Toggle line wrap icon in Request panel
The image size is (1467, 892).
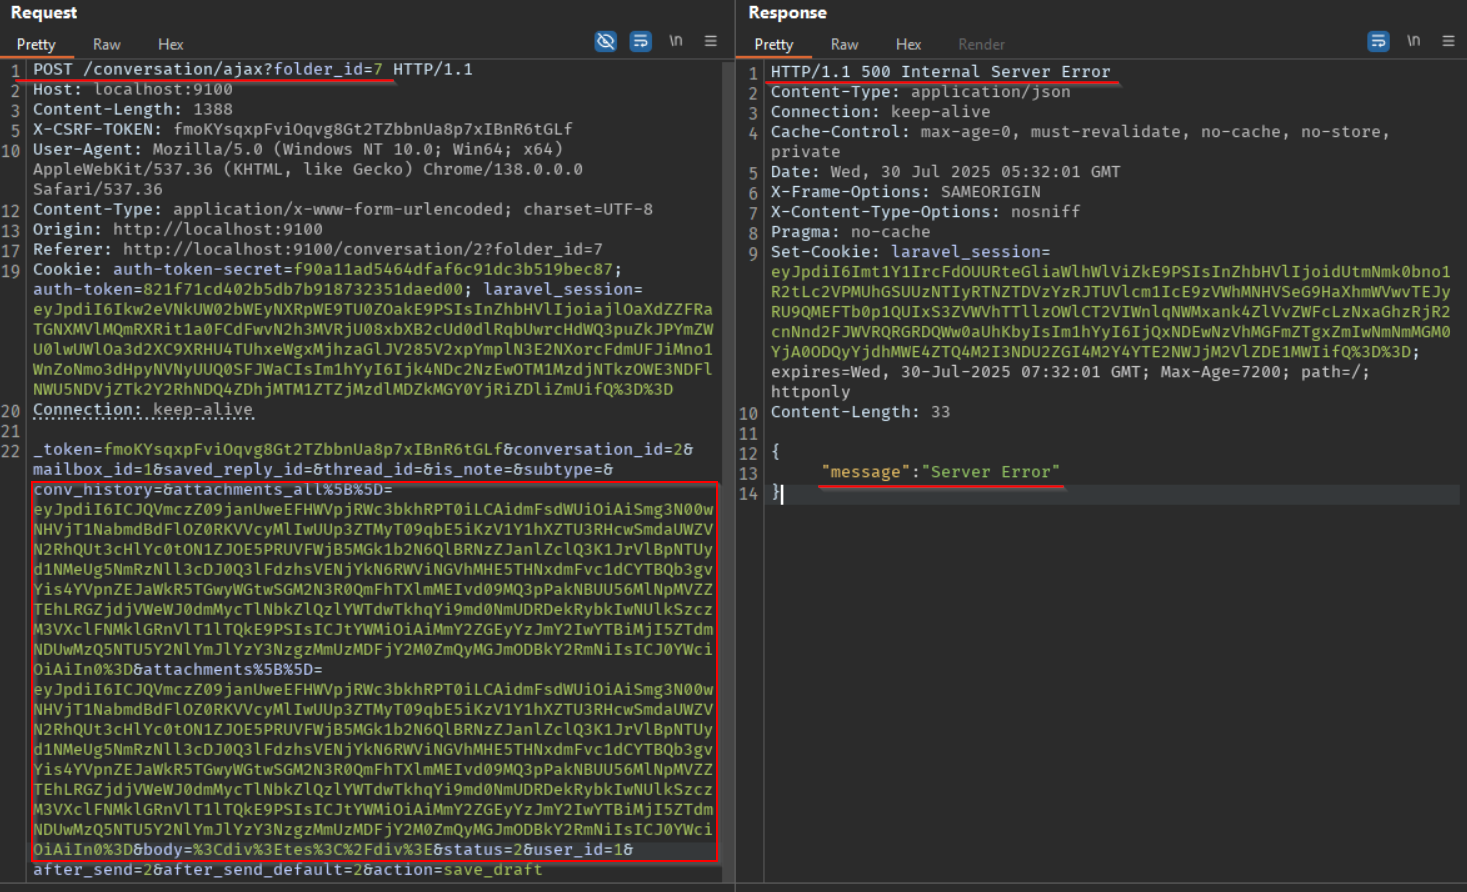[x=640, y=41]
